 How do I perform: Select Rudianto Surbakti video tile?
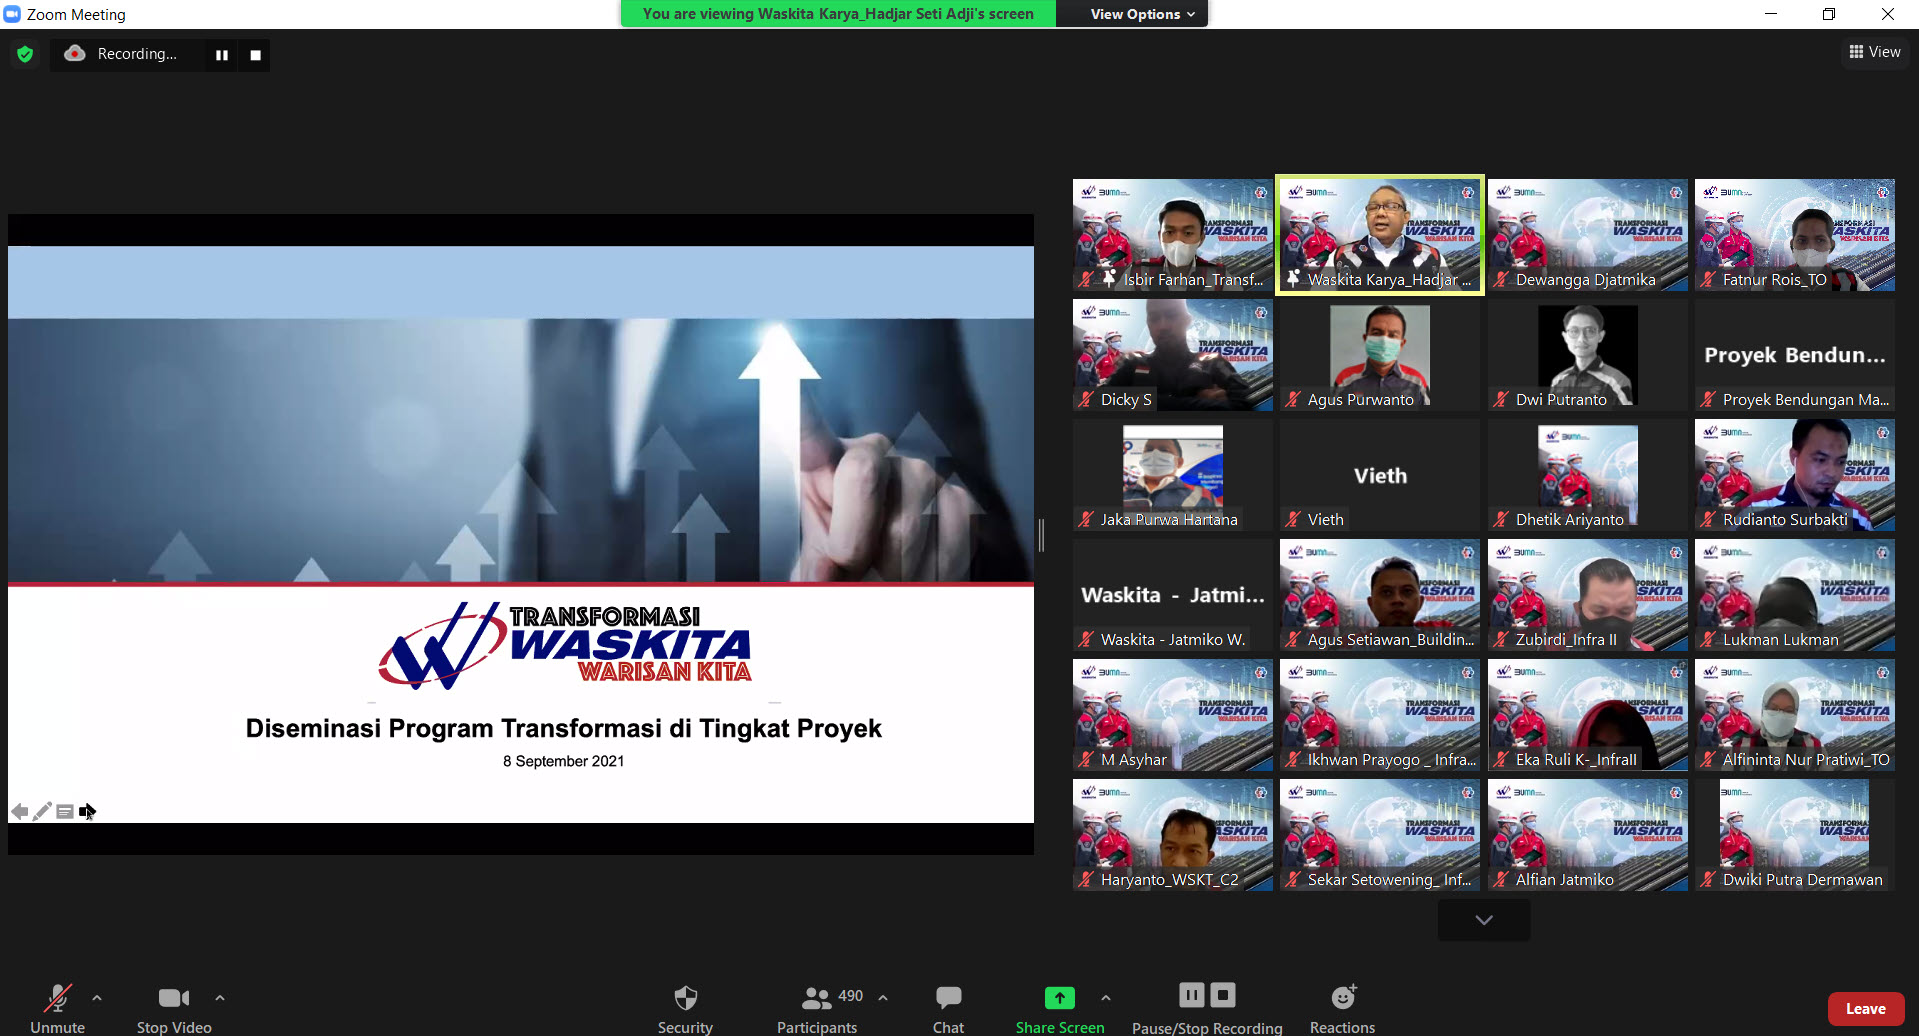[1795, 475]
